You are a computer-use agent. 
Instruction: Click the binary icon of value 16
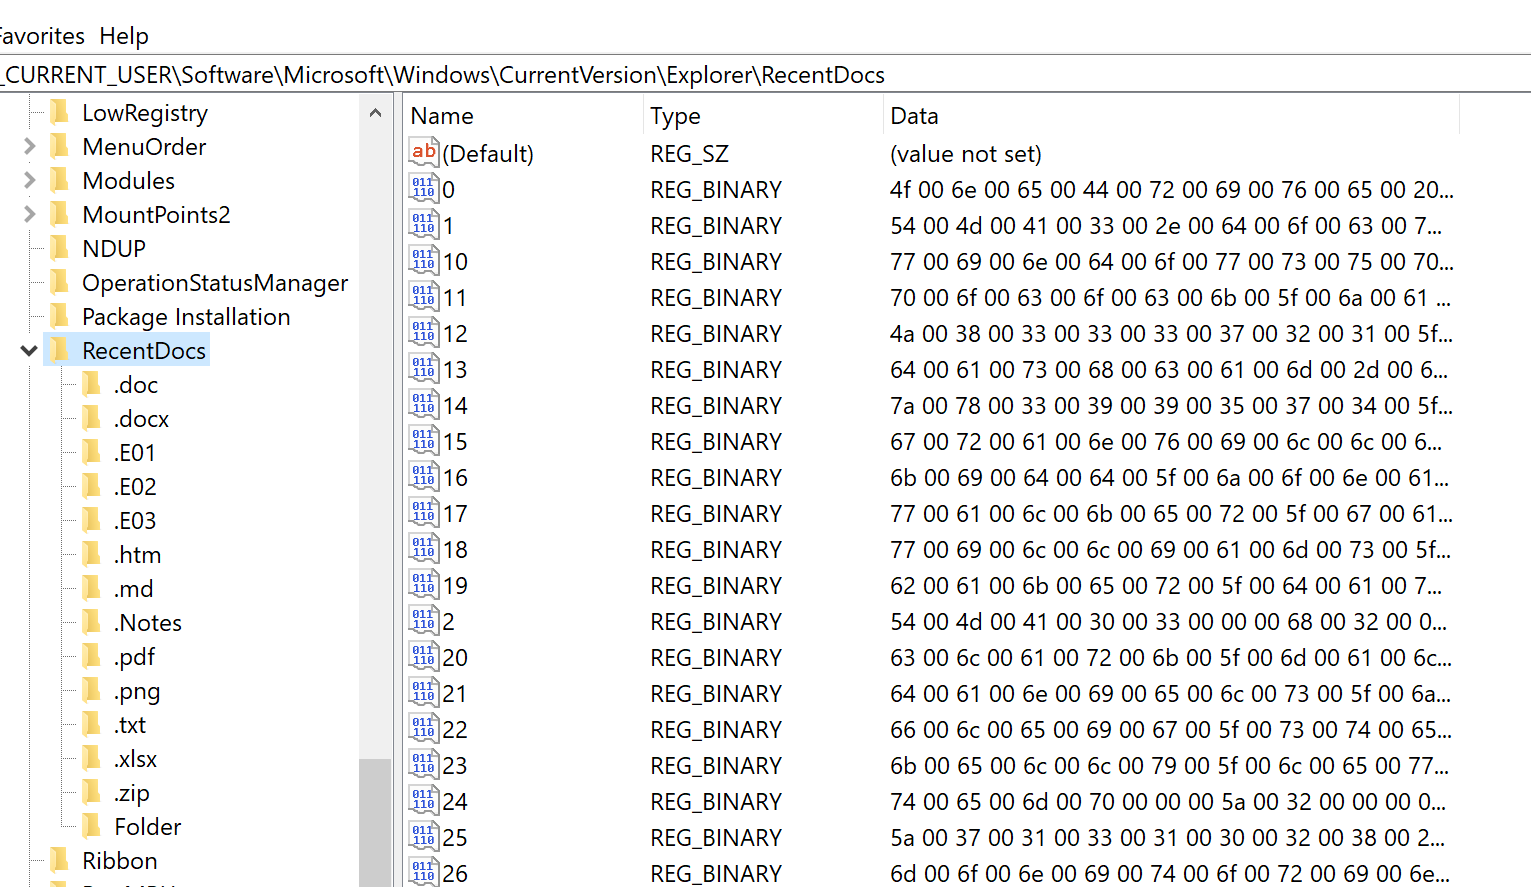point(424,476)
